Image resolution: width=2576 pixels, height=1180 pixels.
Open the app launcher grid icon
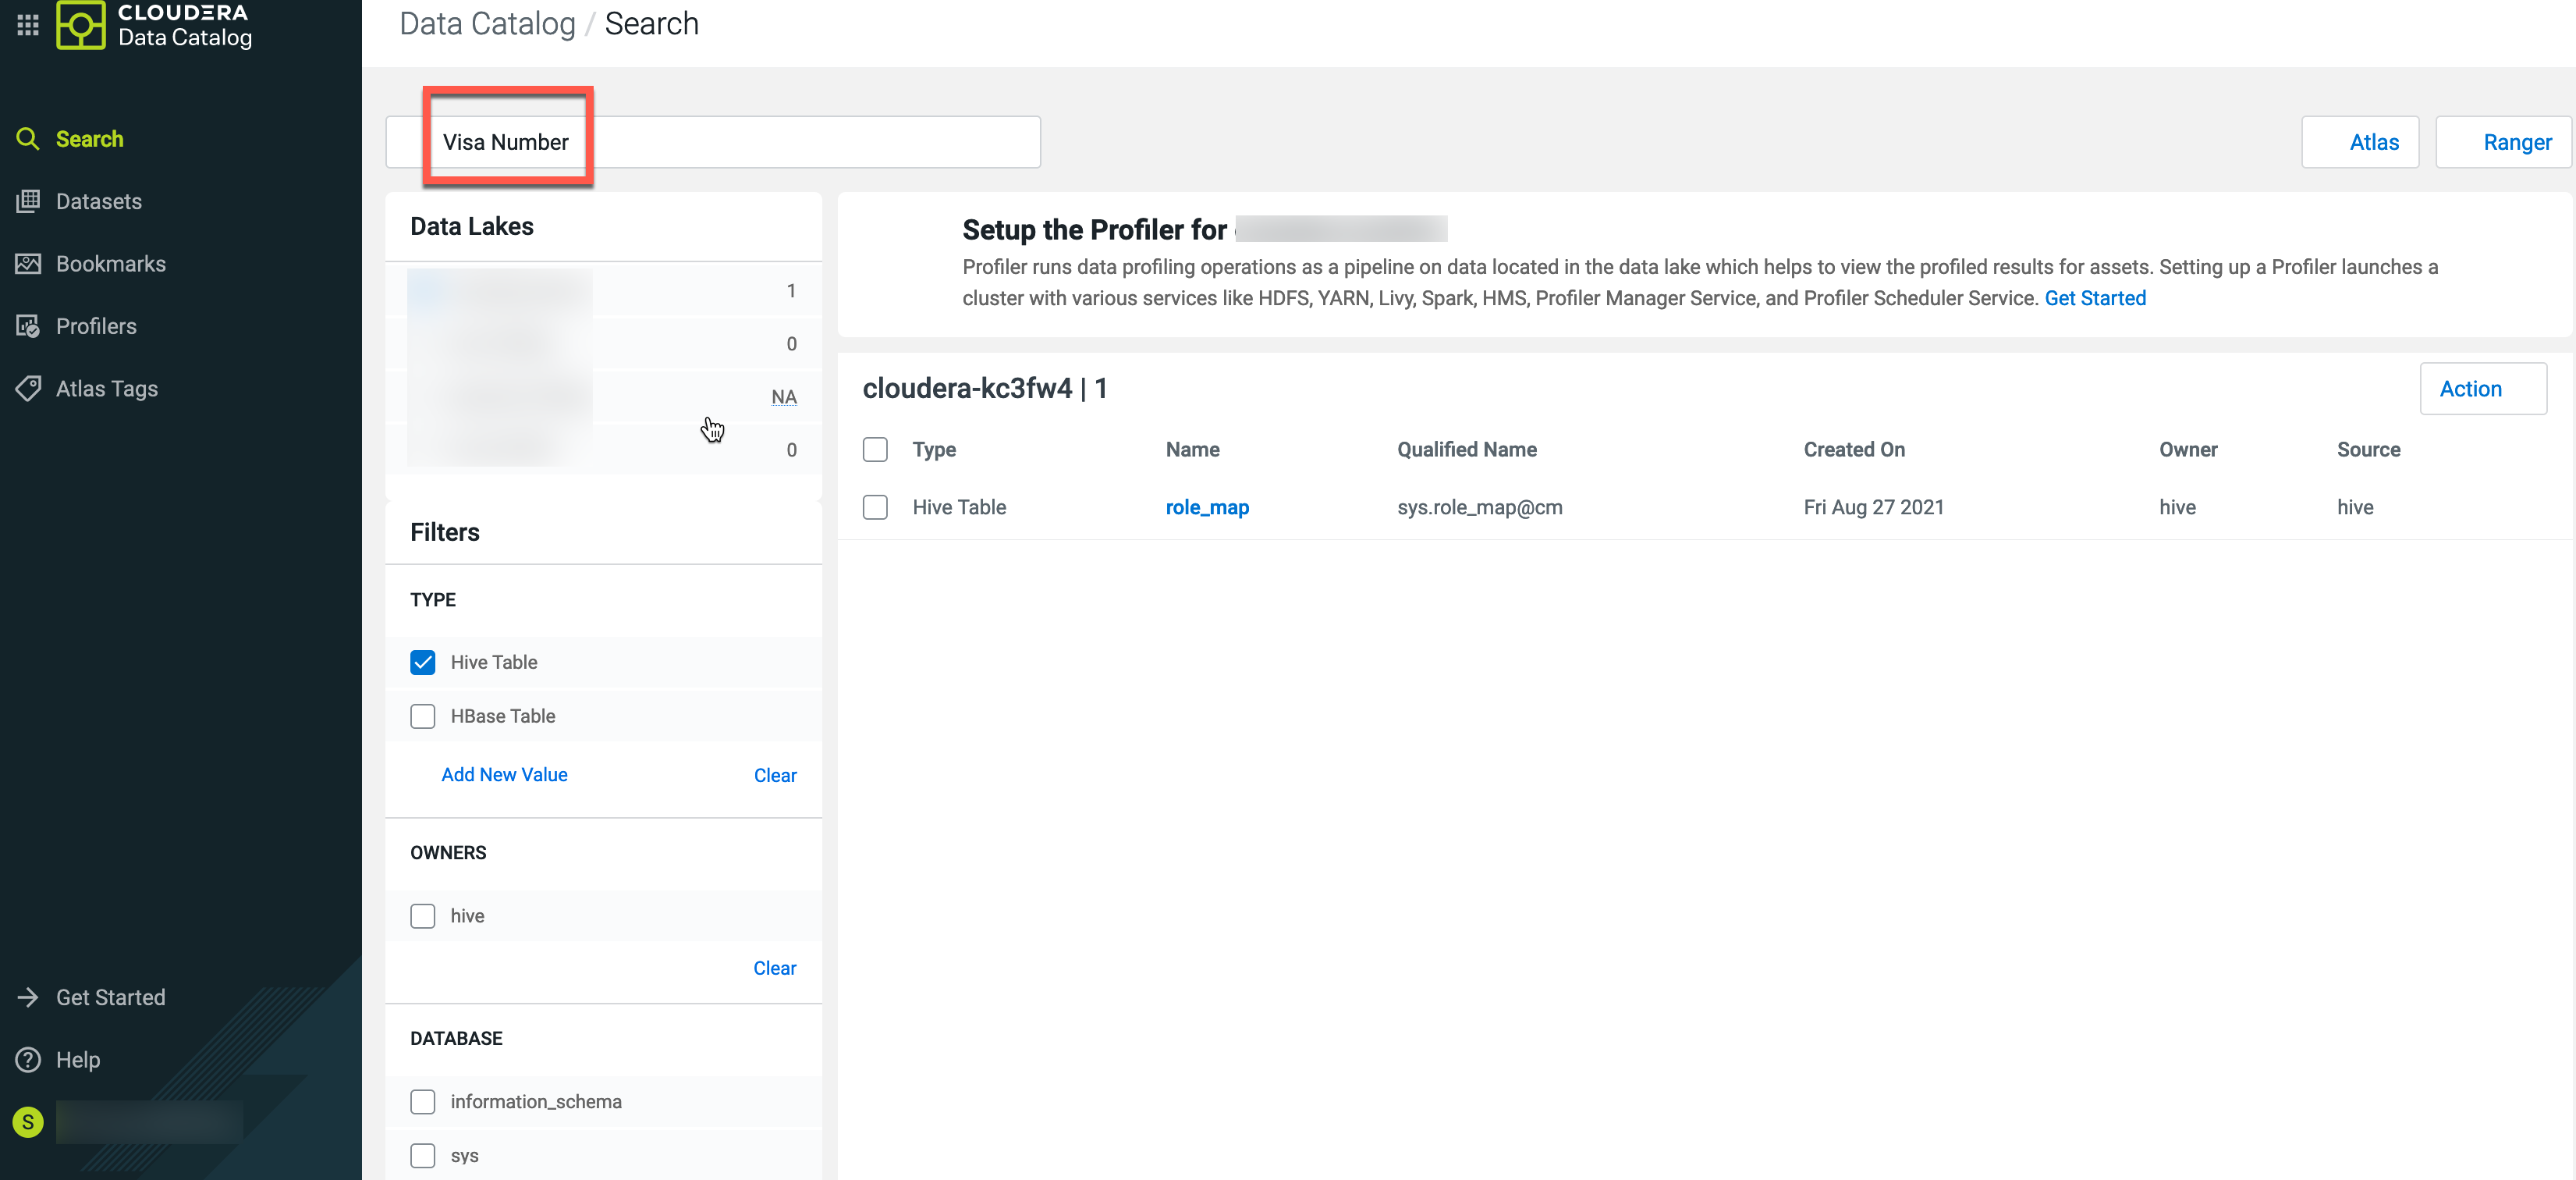click(x=28, y=24)
